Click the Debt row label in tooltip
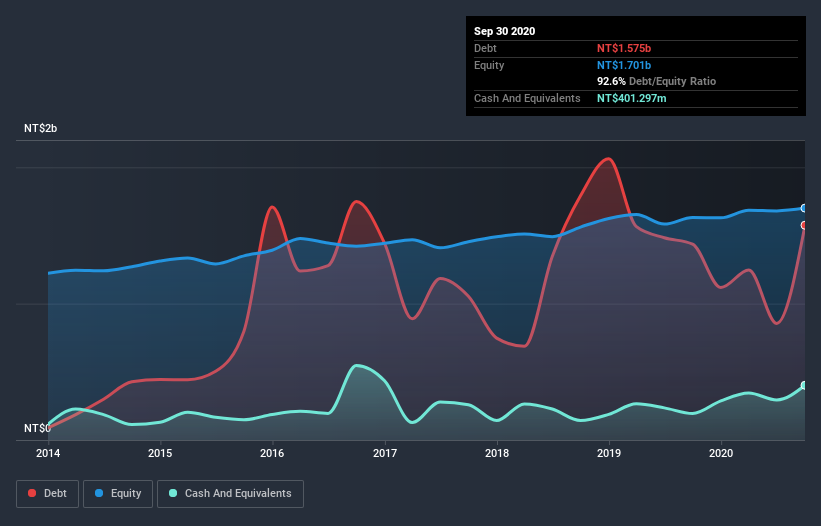 point(485,48)
